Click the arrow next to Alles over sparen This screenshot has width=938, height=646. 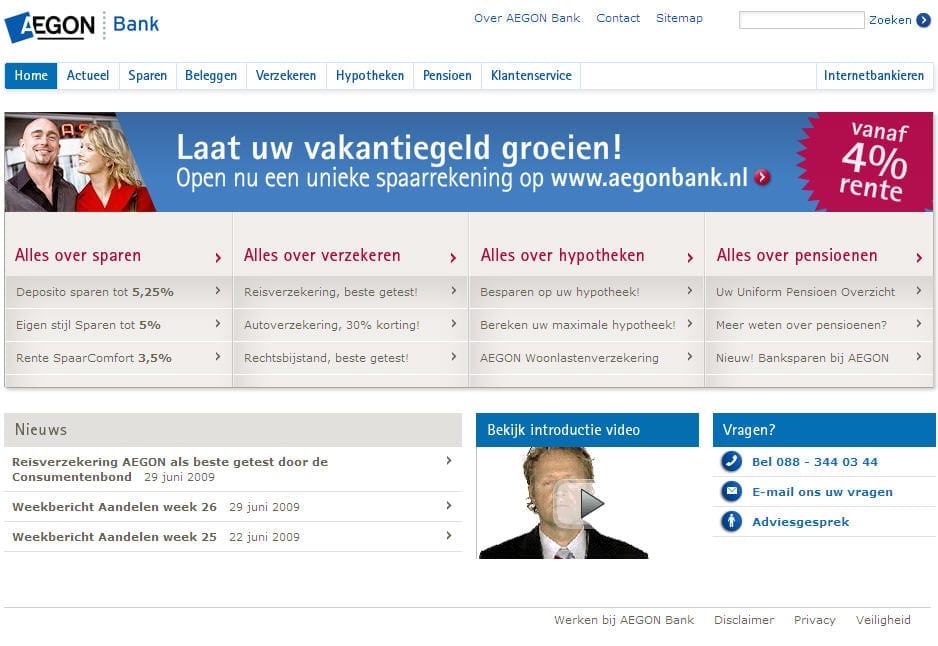tap(218, 257)
